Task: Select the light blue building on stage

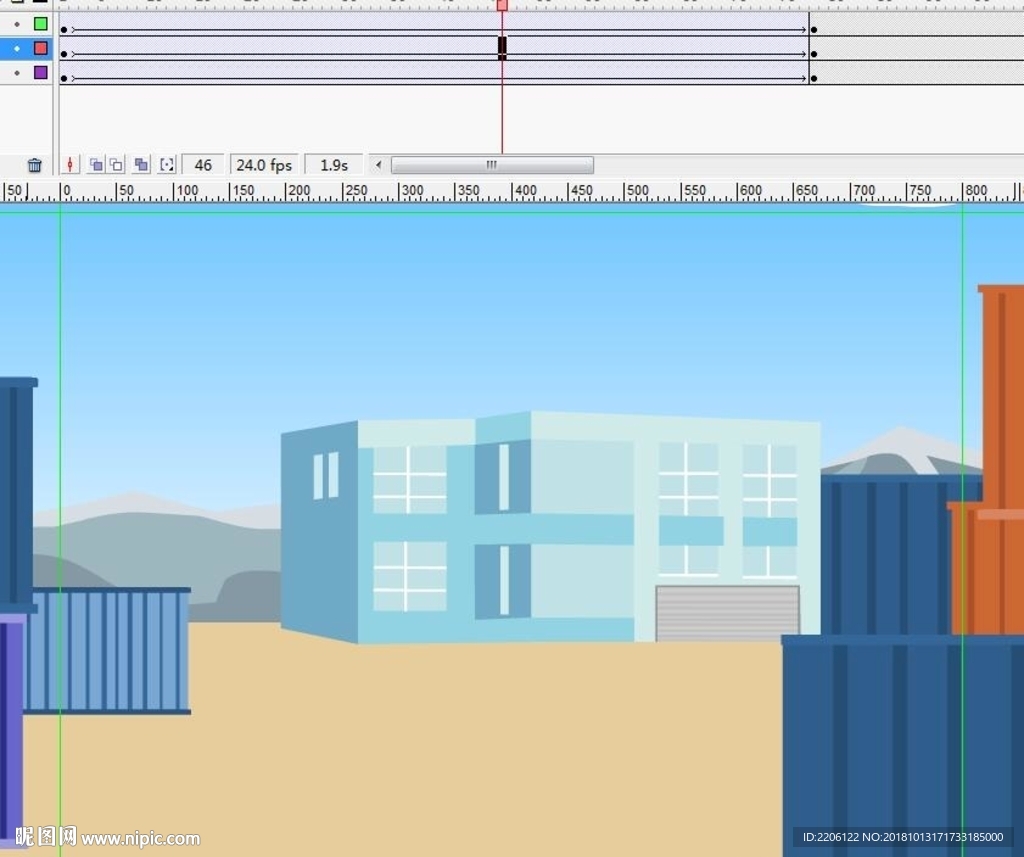Action: coord(551,527)
